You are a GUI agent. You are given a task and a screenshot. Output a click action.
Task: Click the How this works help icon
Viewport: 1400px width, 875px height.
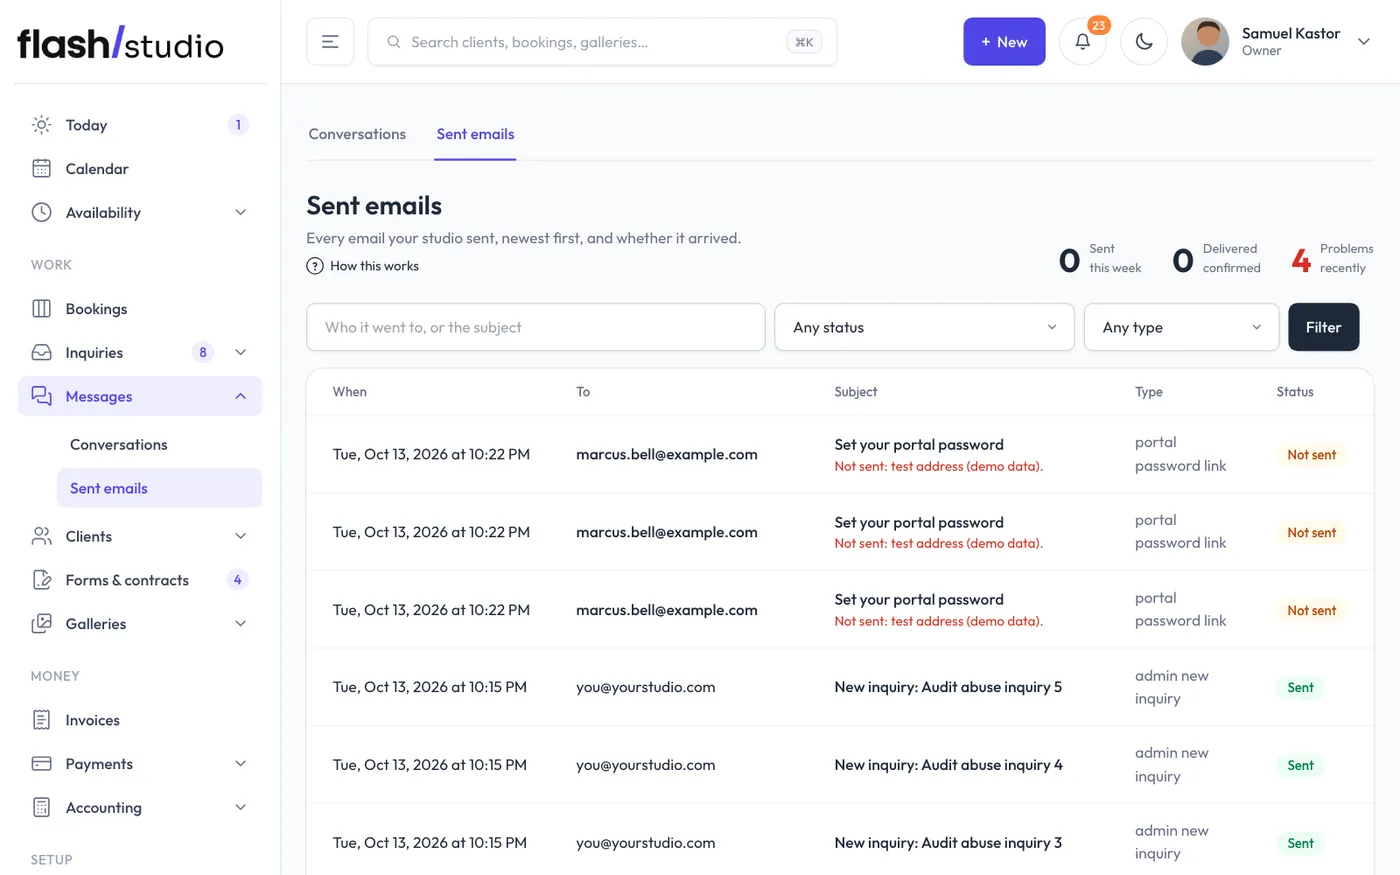click(x=315, y=266)
